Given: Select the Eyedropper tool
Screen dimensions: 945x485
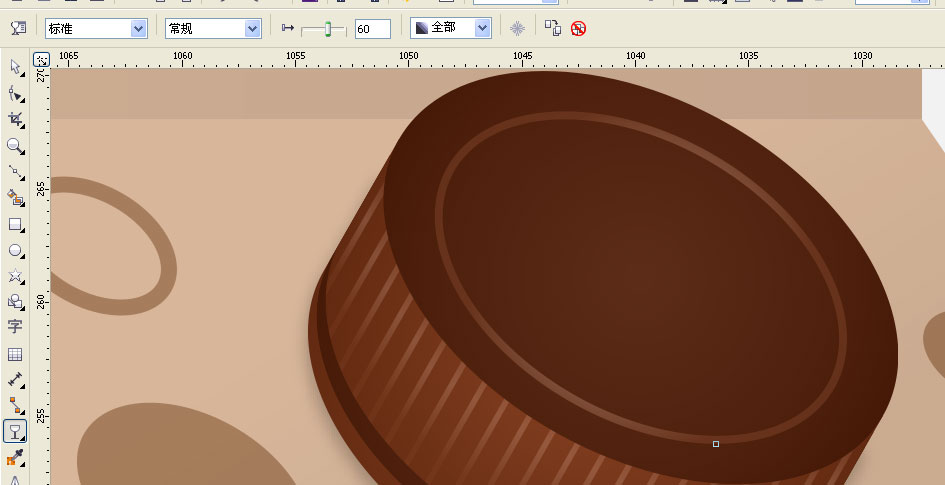Looking at the screenshot, I should tap(16, 458).
